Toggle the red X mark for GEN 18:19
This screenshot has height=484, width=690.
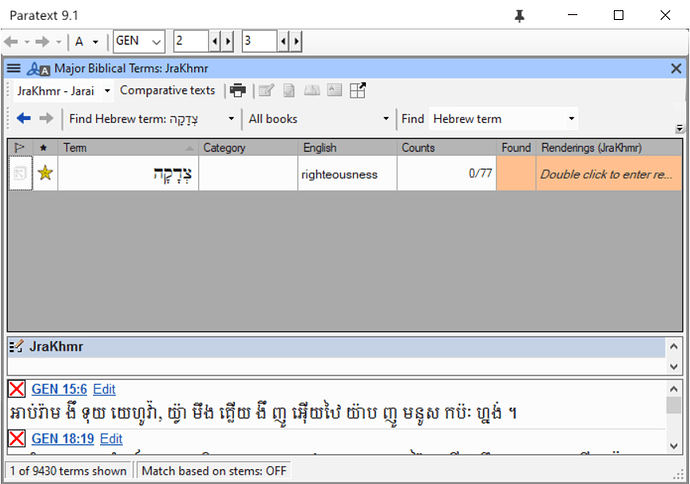point(17,438)
